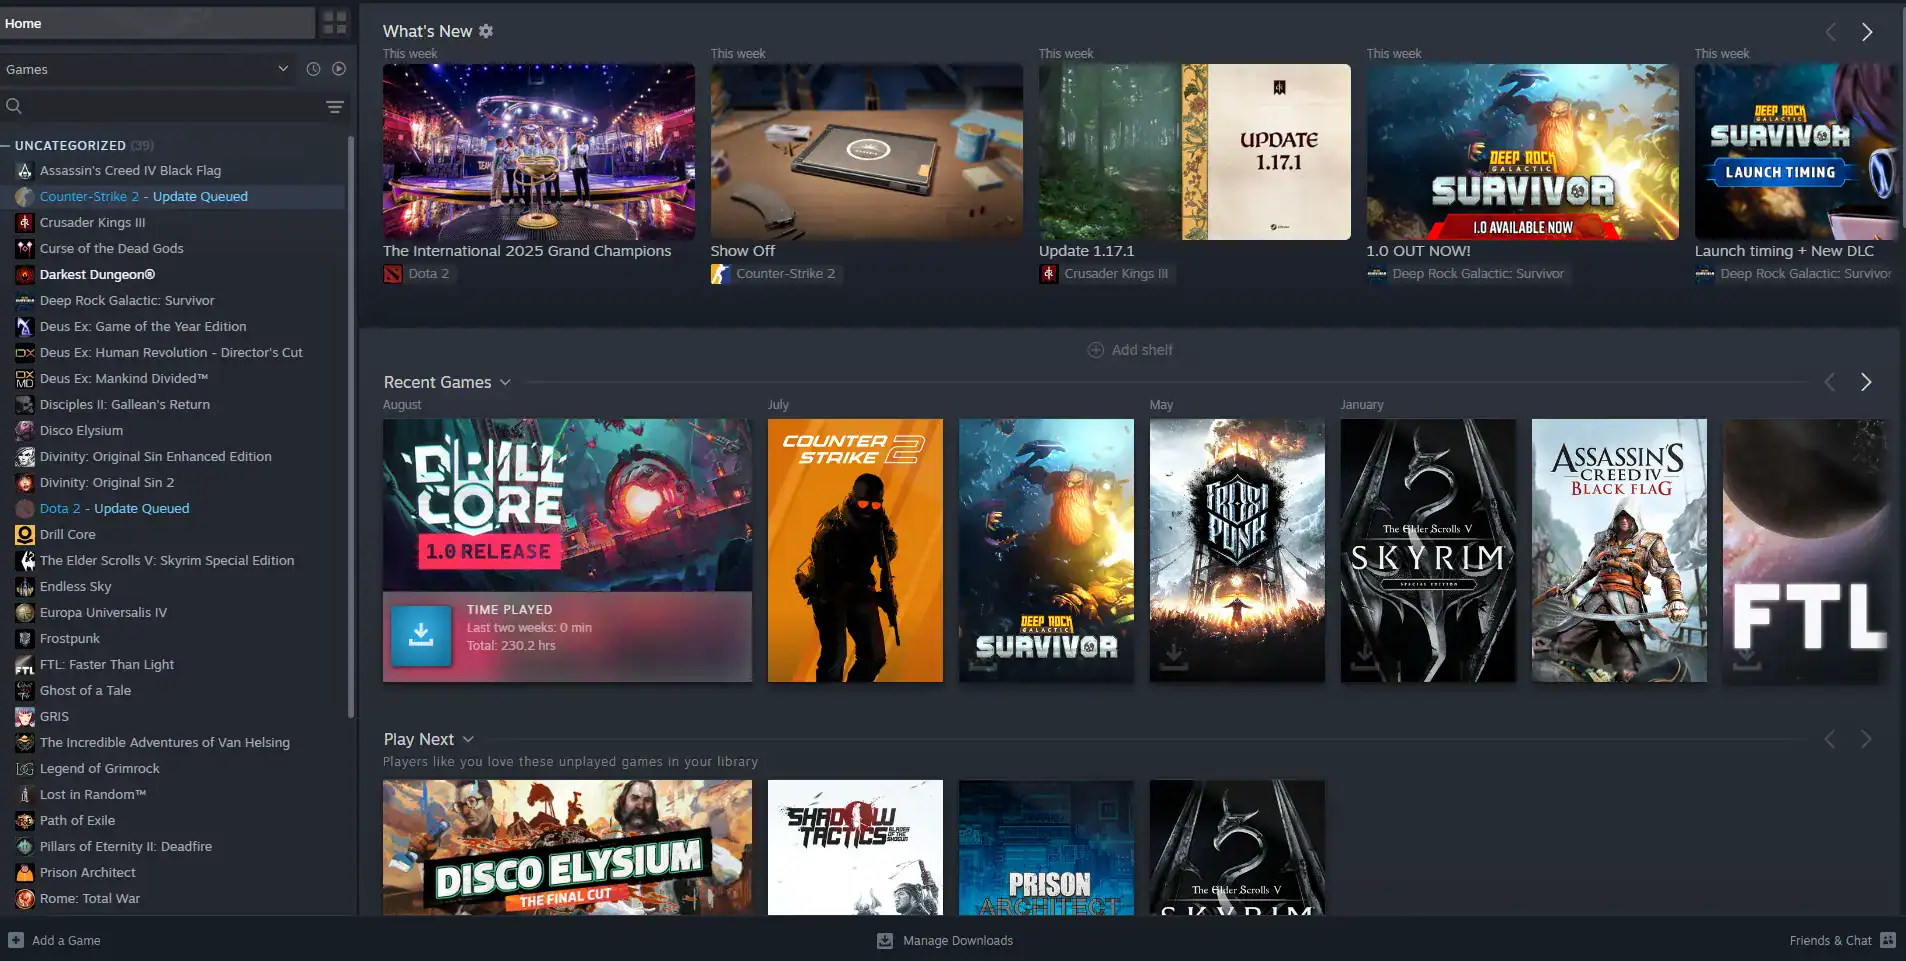Image resolution: width=1906 pixels, height=961 pixels.
Task: Open the Frostpunk cover thumbnail
Action: (x=1237, y=550)
